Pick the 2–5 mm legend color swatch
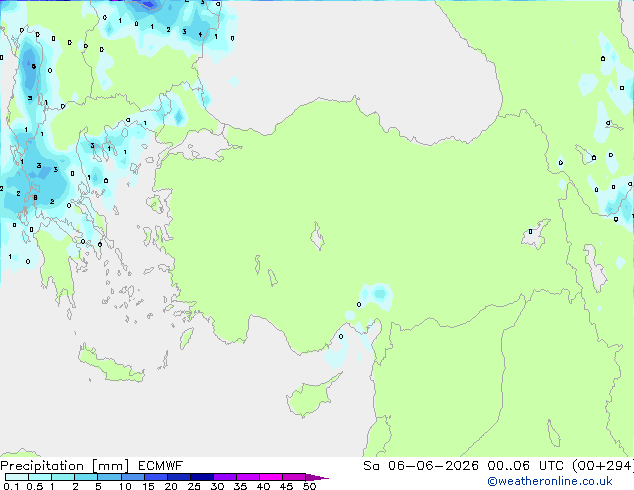The image size is (634, 490). (x=86, y=477)
